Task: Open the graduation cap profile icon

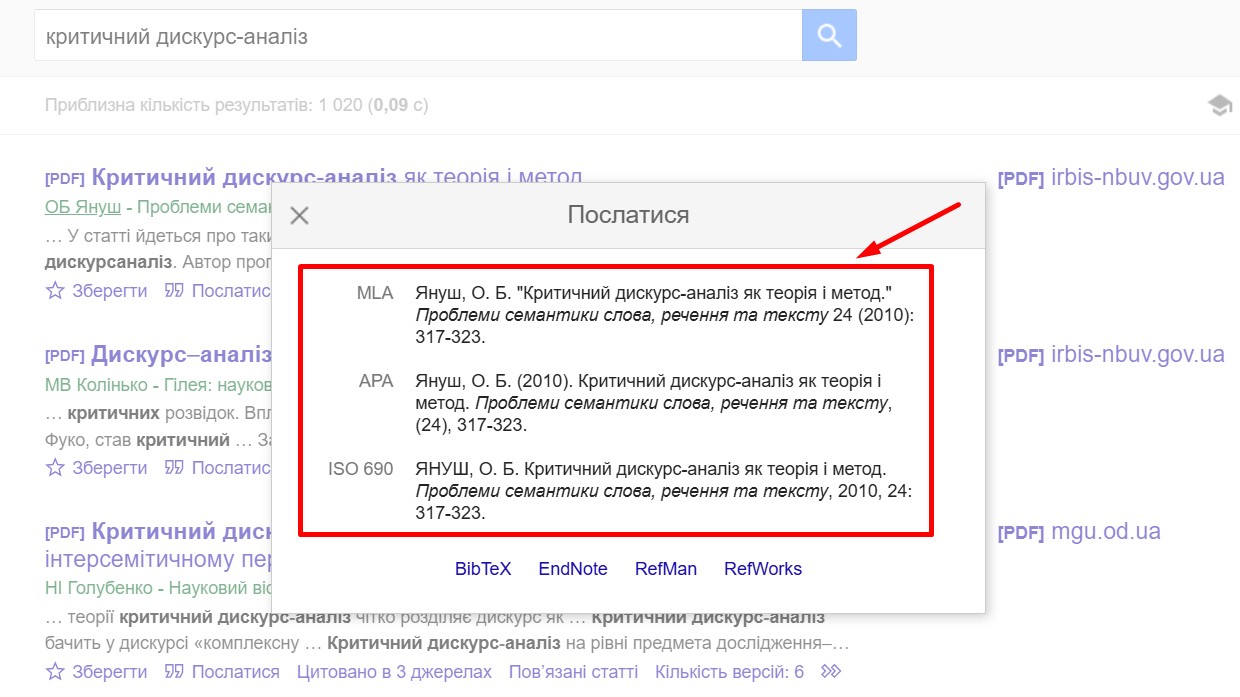Action: point(1220,105)
